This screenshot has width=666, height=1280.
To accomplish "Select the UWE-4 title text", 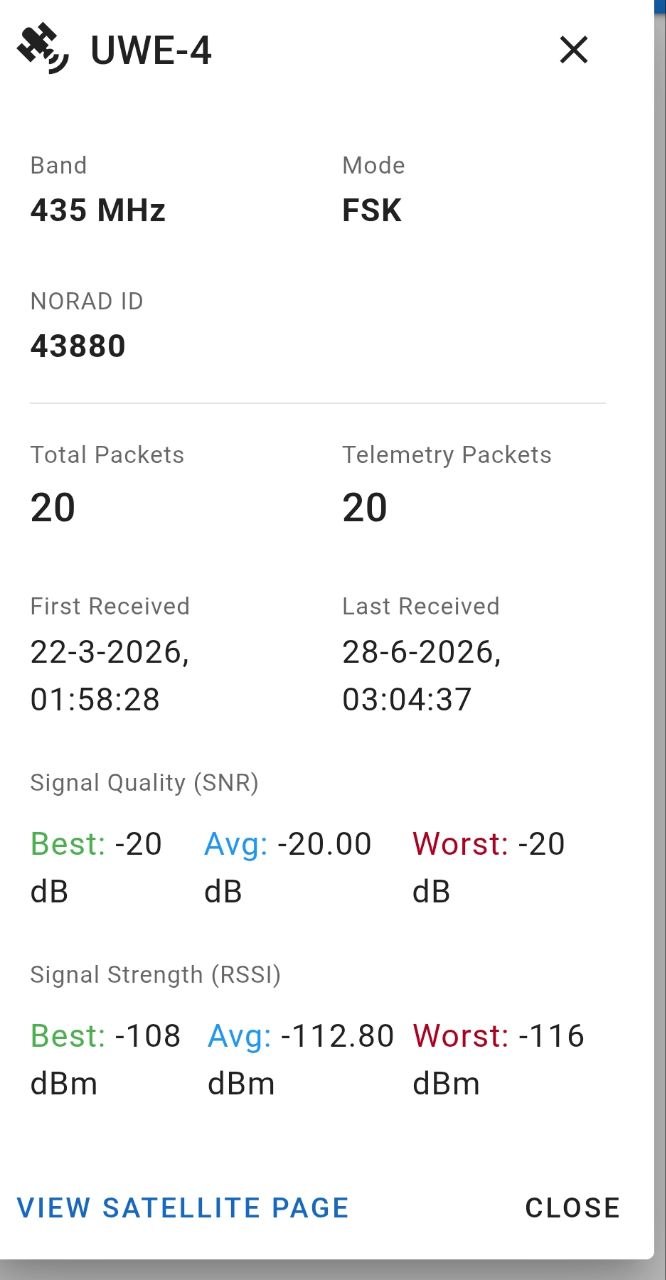I will click(x=151, y=50).
